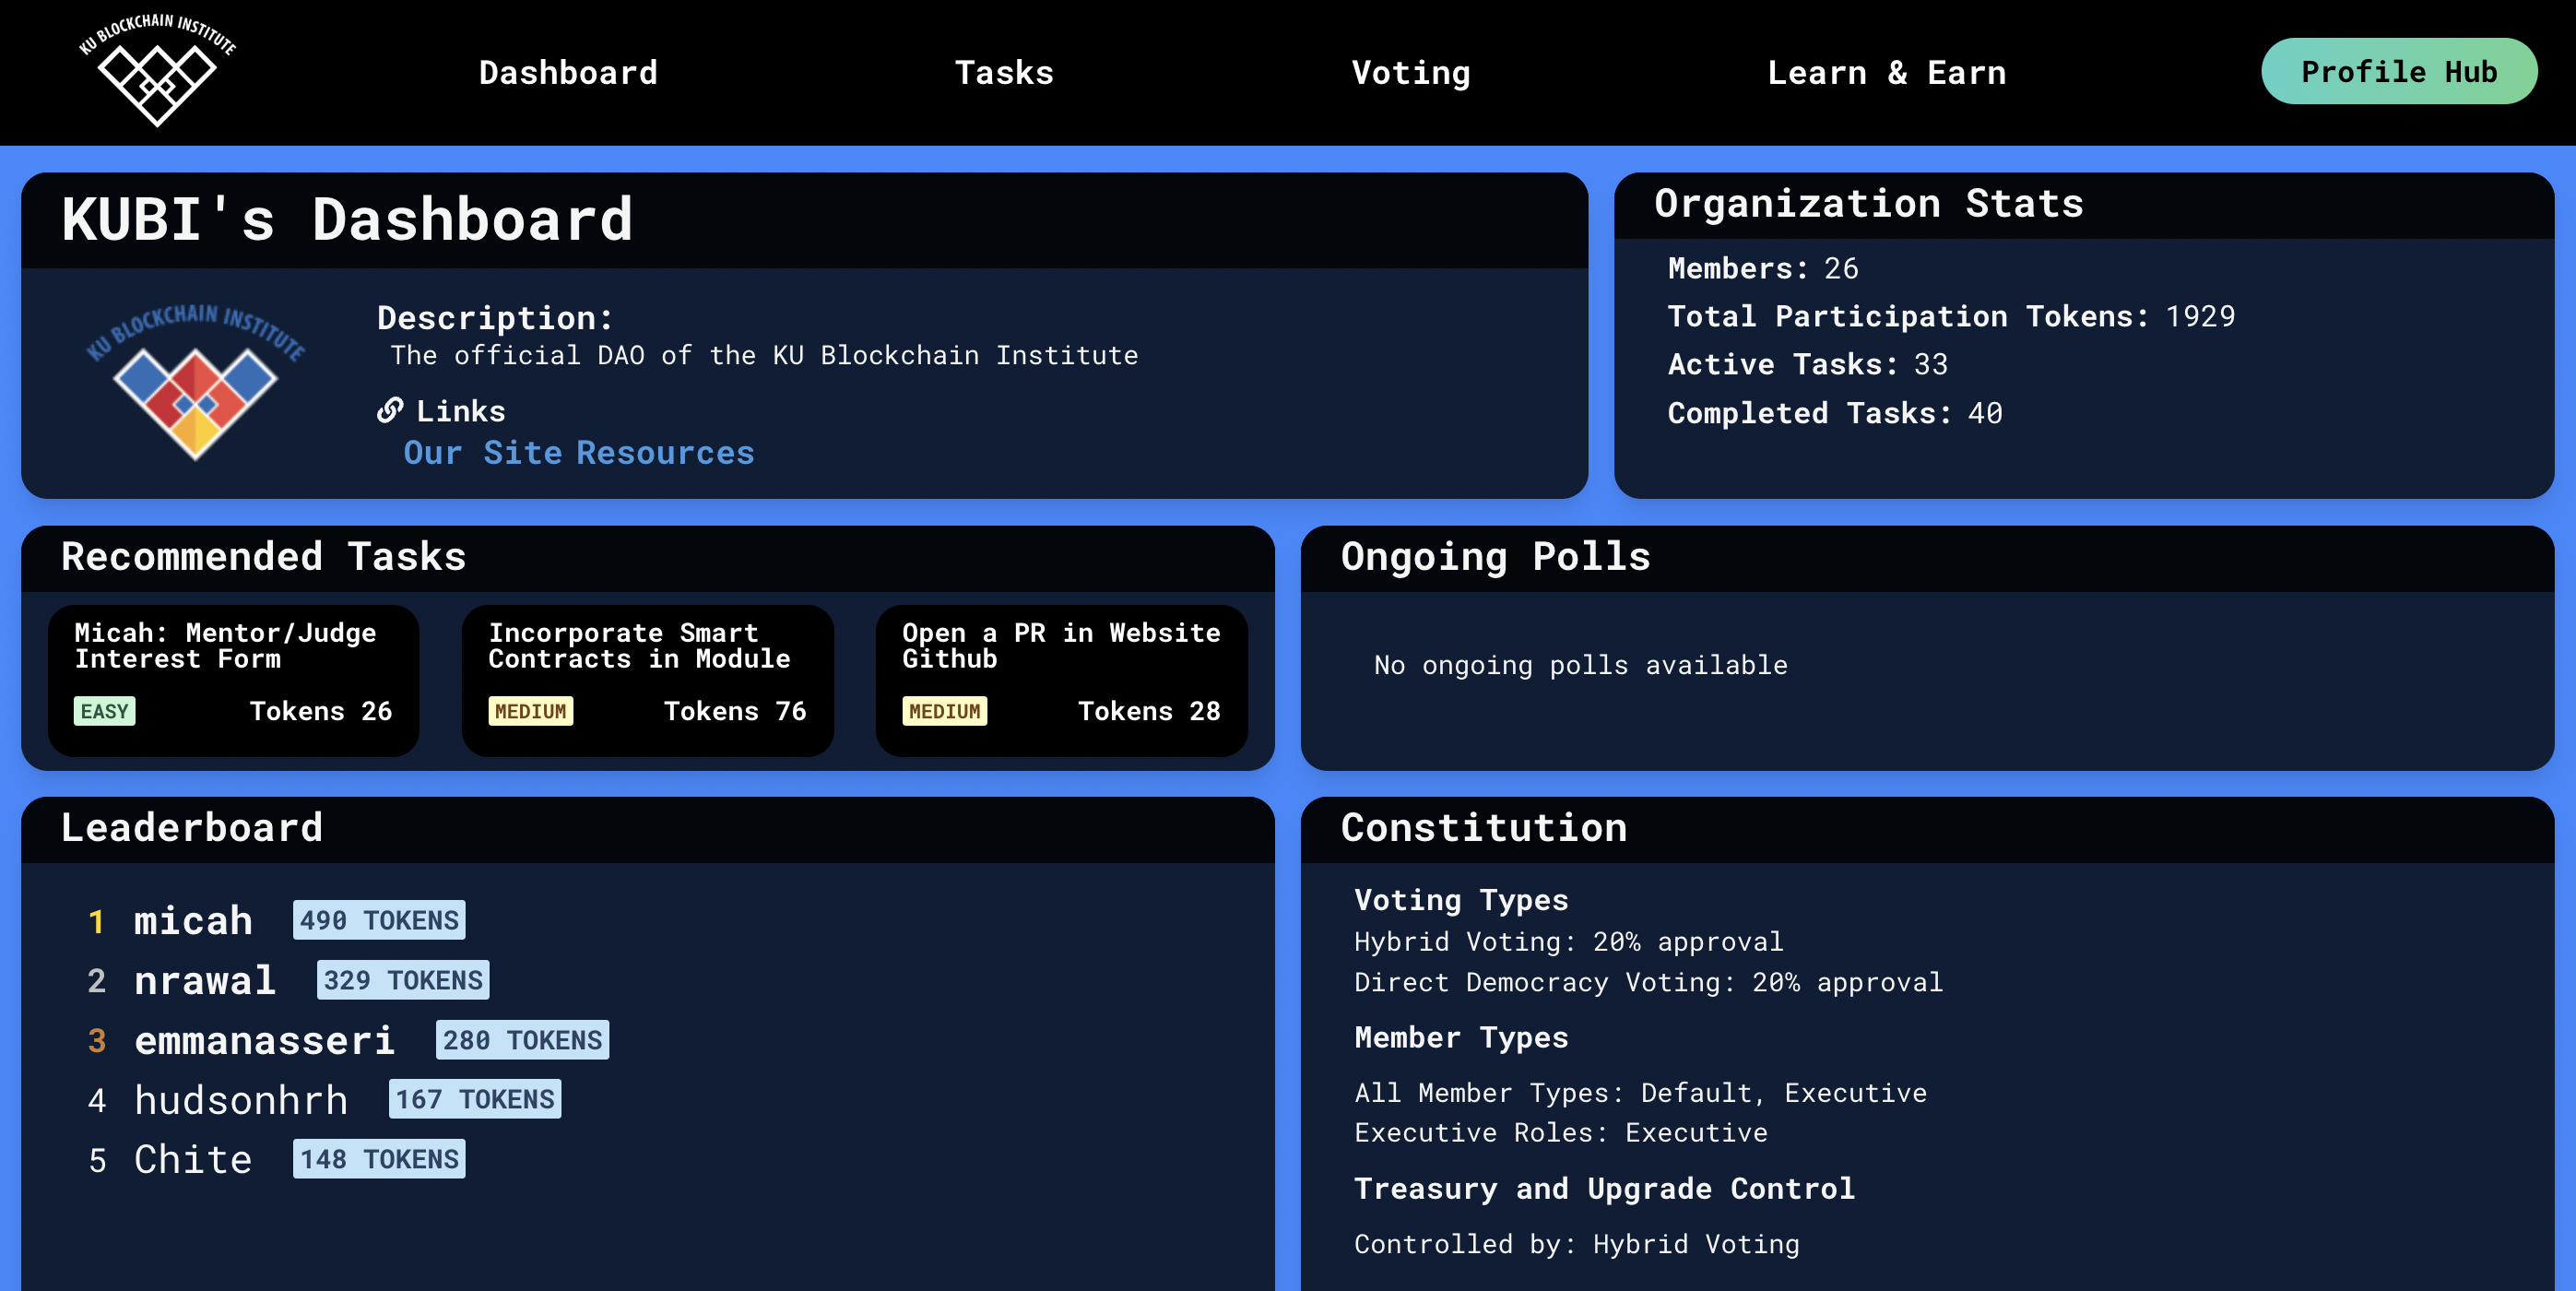
Task: Click the 490 TOKENS badge
Action: (379, 920)
